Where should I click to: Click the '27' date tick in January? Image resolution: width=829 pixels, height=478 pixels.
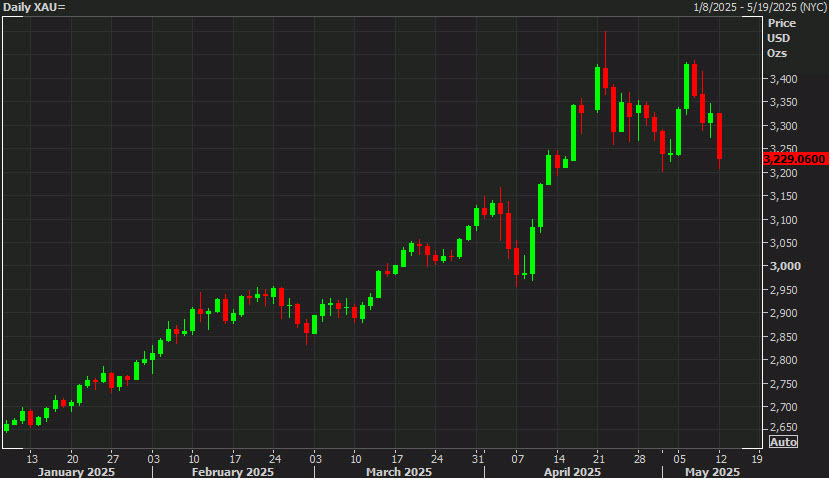click(113, 458)
